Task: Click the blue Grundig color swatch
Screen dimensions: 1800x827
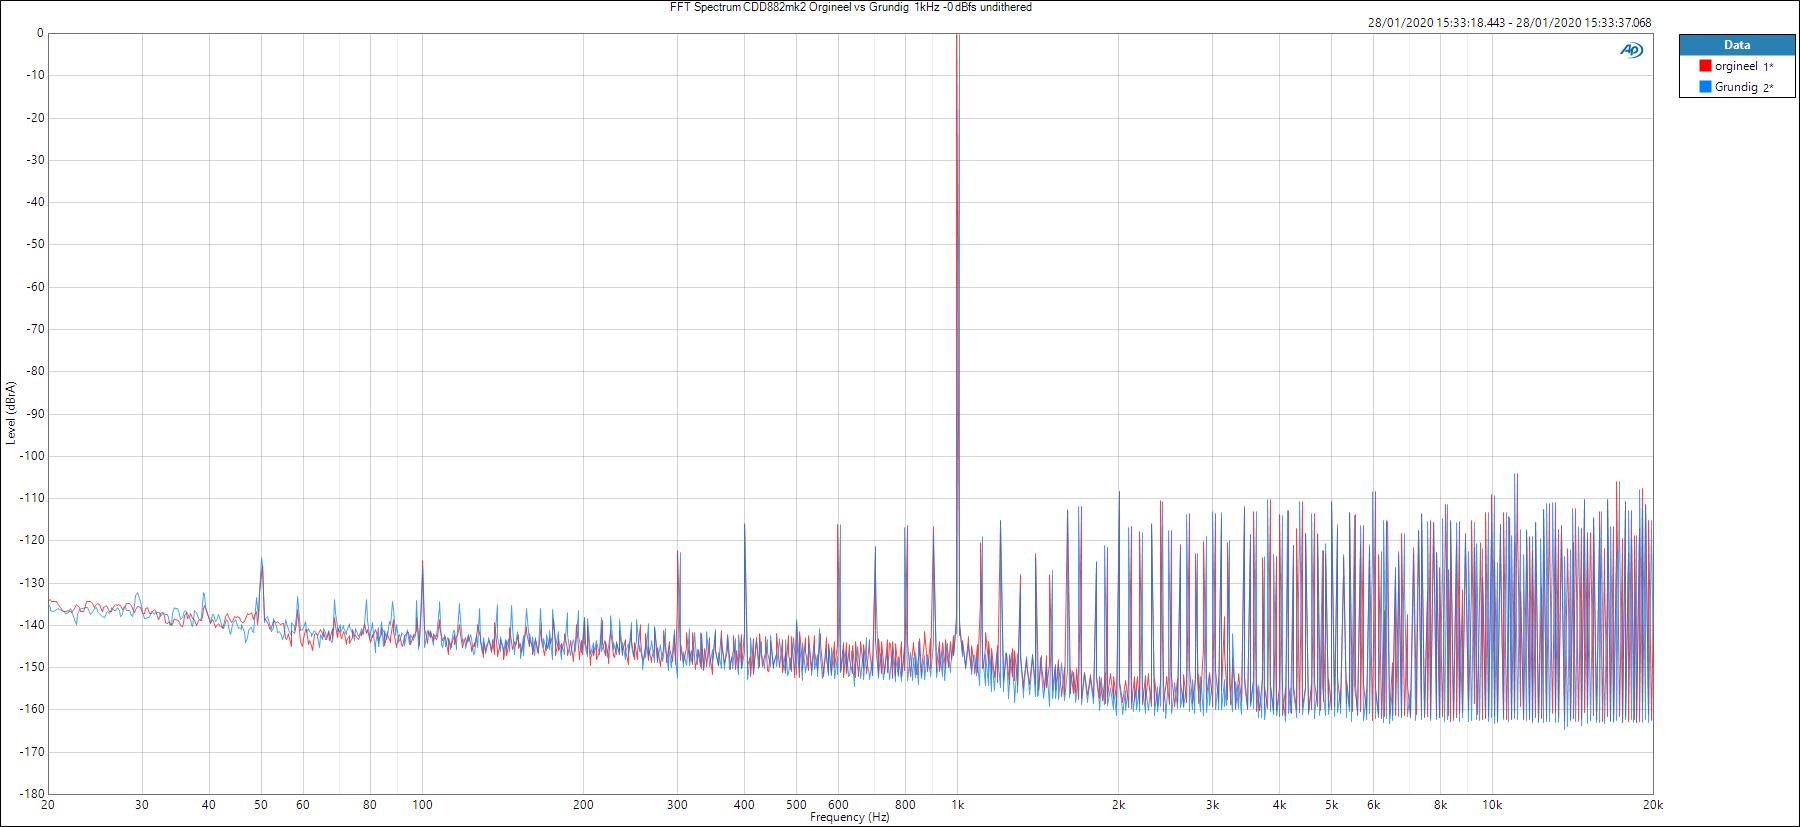Action: click(x=1705, y=87)
